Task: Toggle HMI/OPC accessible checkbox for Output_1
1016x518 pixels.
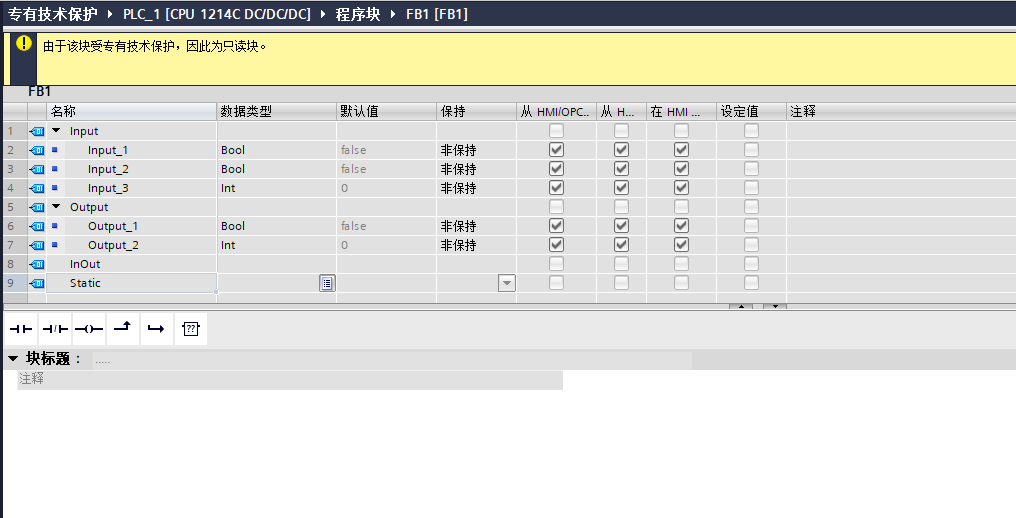Action: (x=556, y=226)
